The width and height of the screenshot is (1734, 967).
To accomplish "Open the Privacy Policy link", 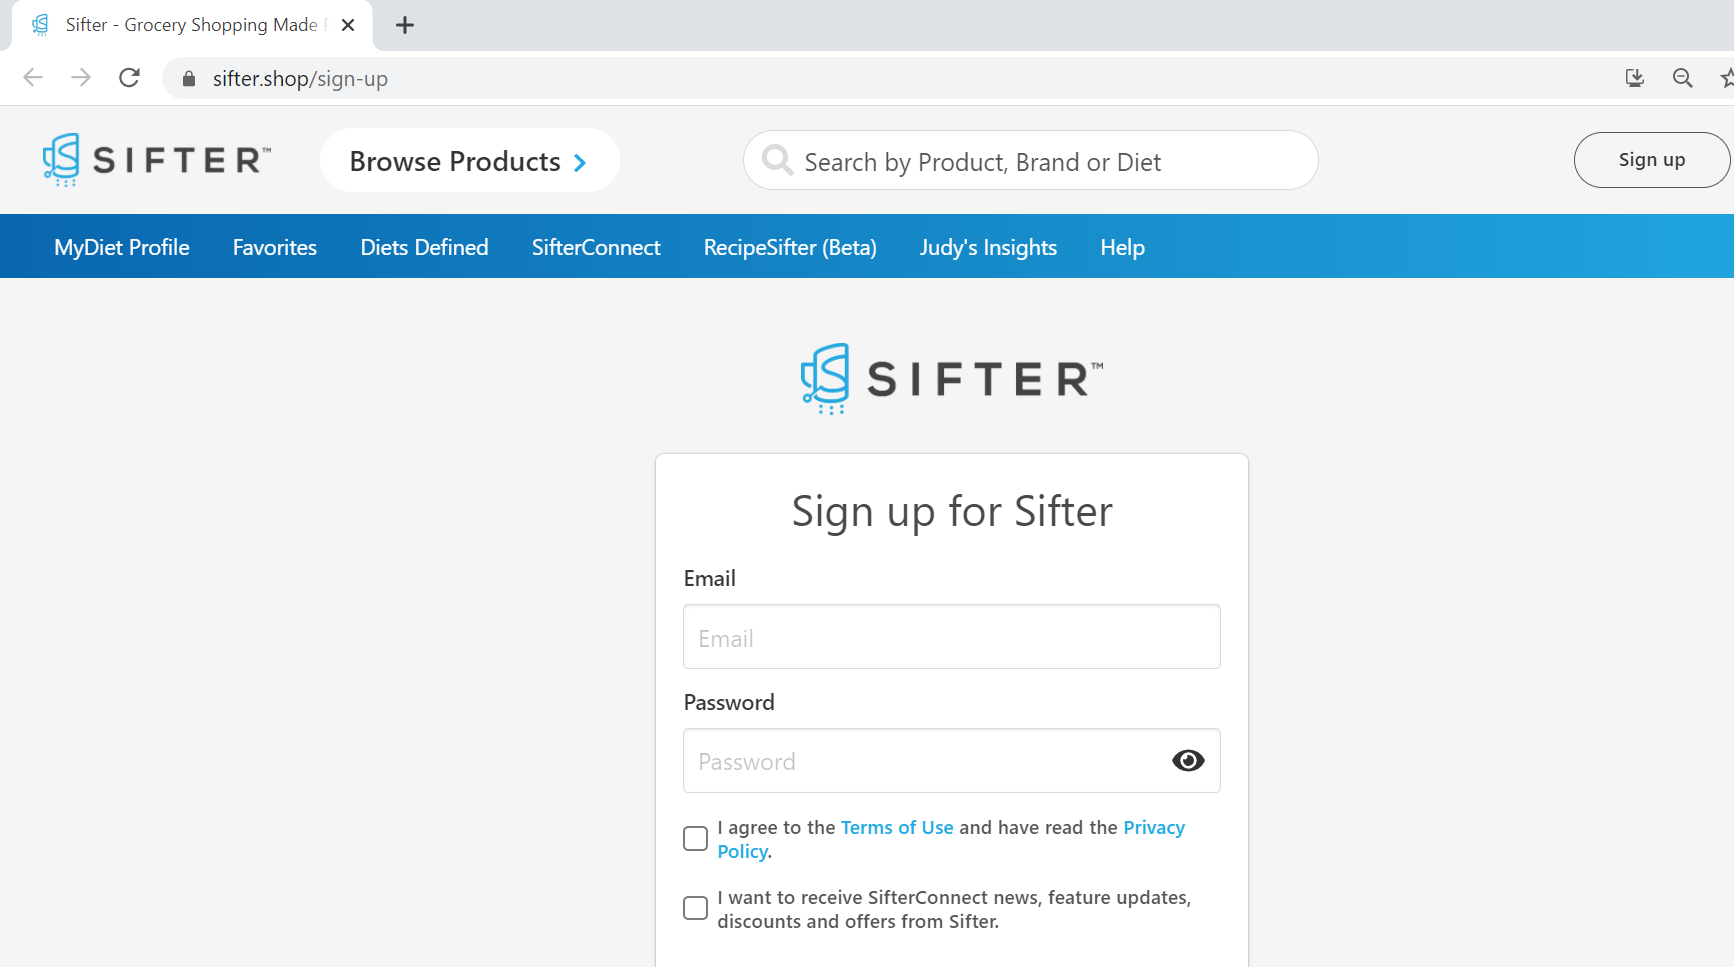I will click(x=1153, y=828).
